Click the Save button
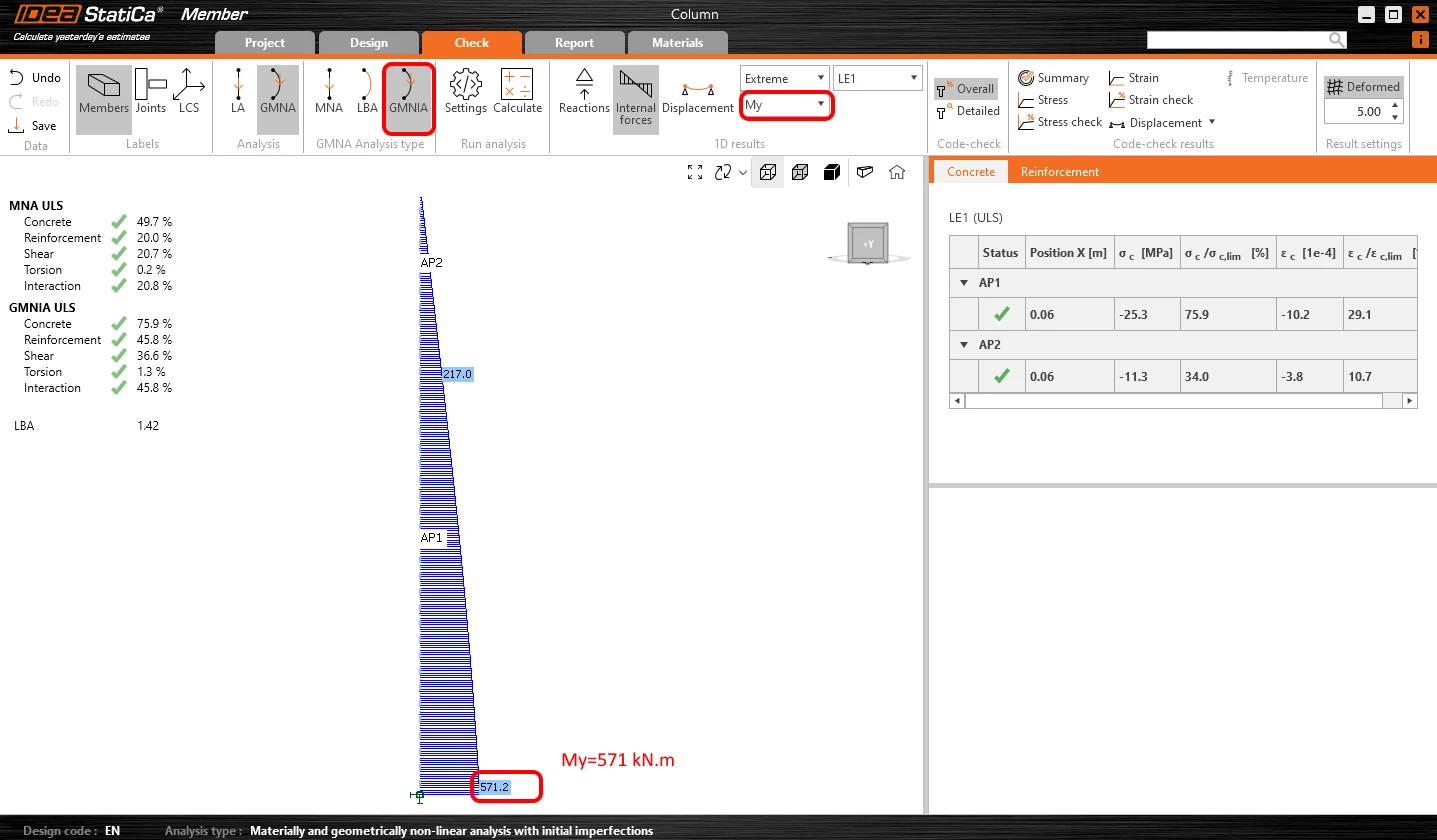The width and height of the screenshot is (1437, 840). click(x=33, y=126)
